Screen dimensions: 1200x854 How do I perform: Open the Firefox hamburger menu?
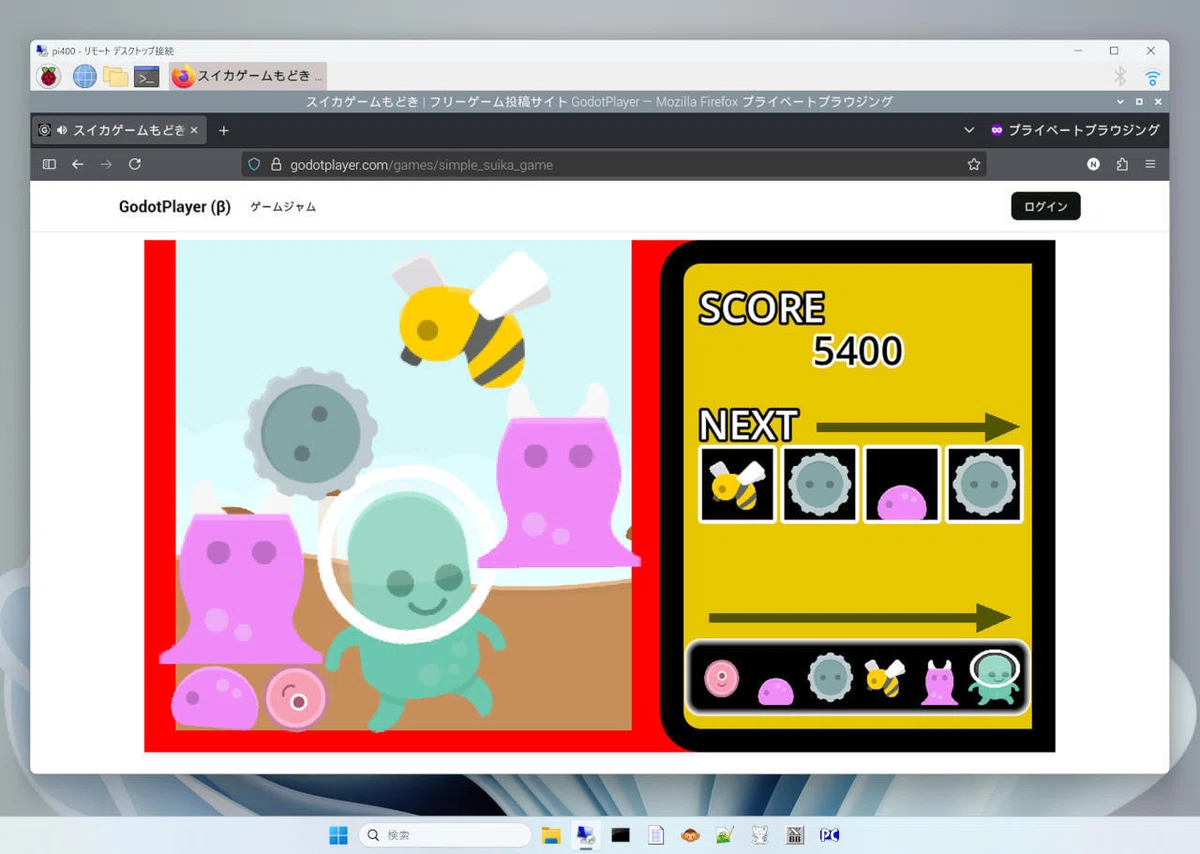1150,164
